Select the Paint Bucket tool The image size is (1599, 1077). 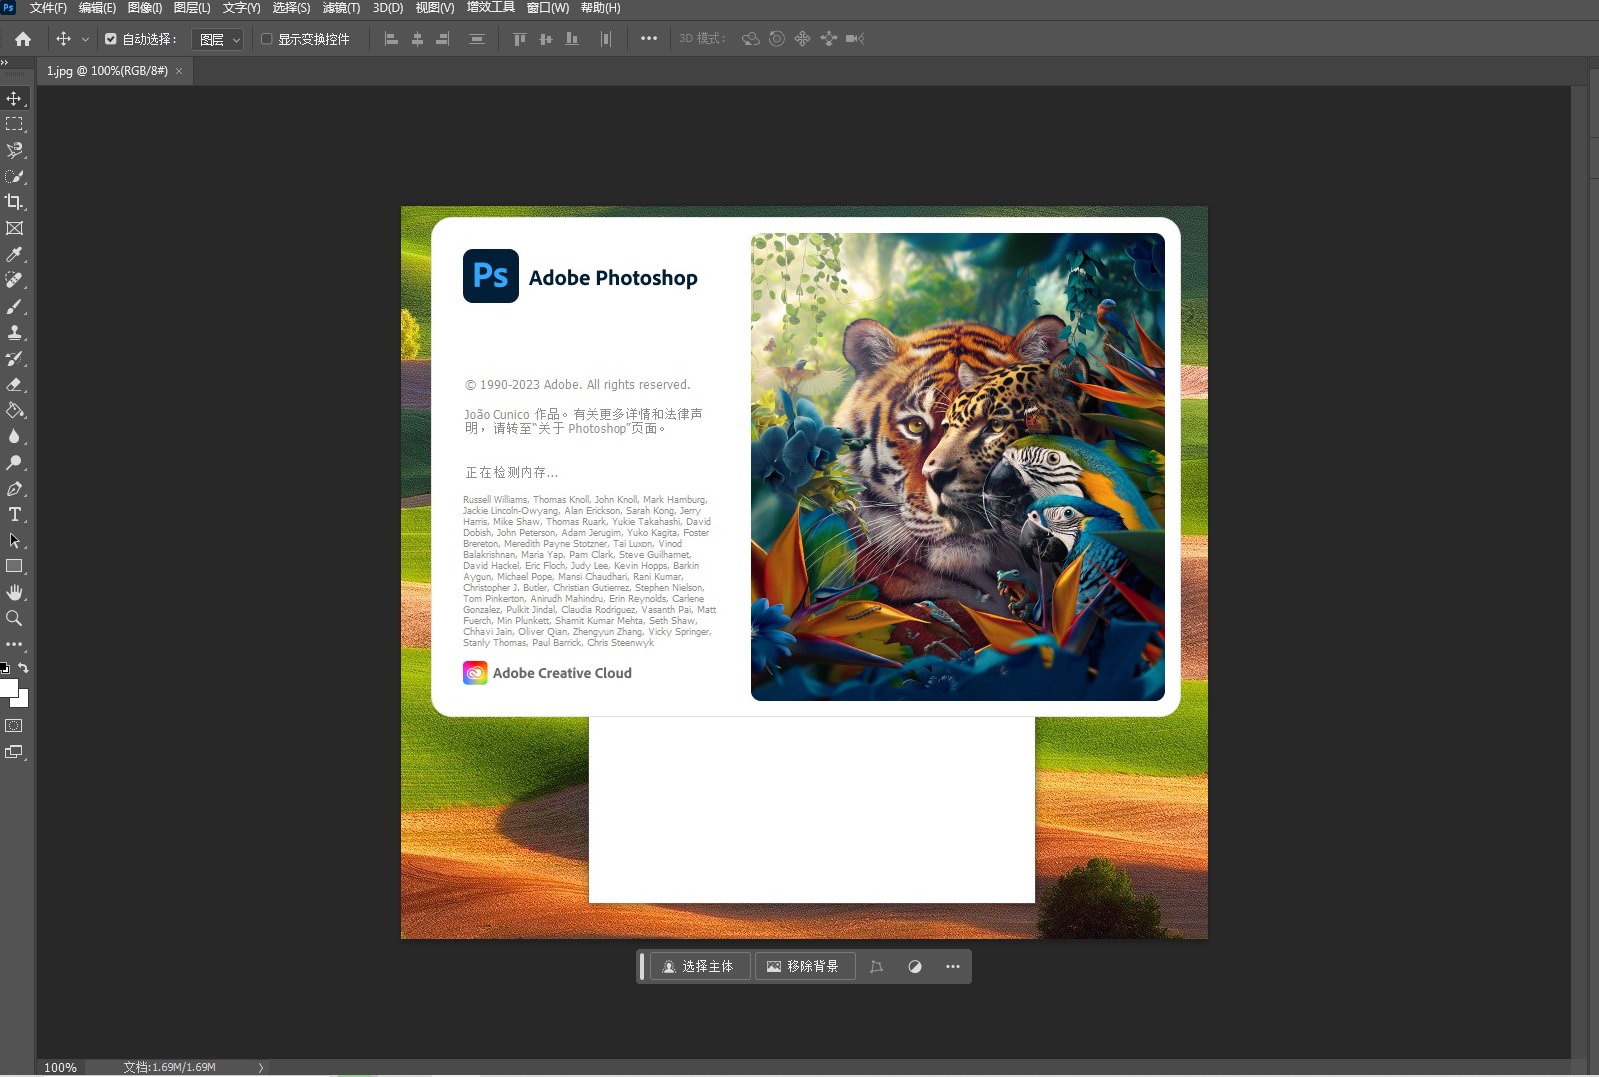[14, 410]
